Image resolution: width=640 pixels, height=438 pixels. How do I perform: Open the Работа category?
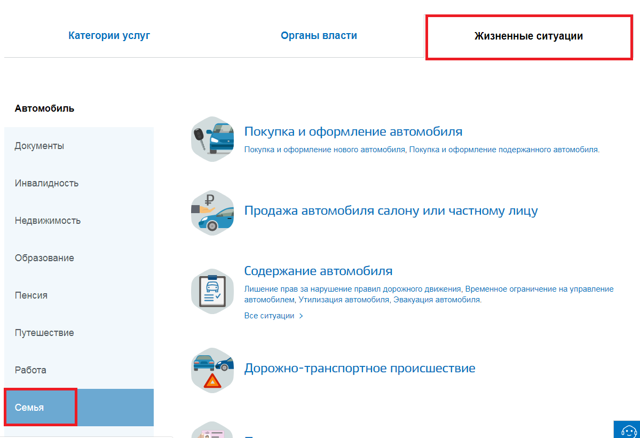pos(79,370)
